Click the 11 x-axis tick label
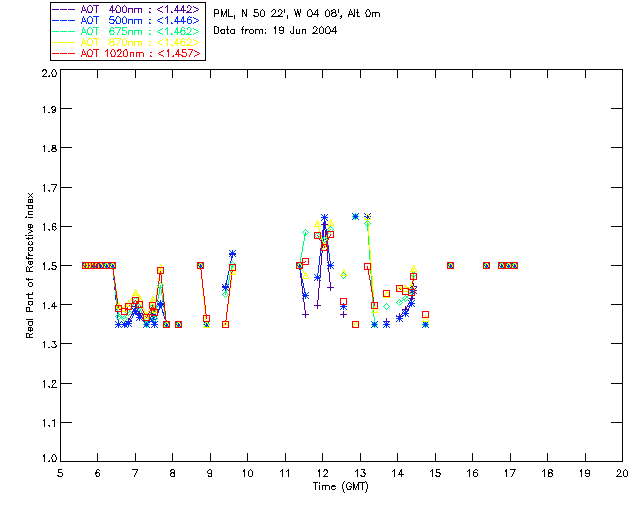 pos(285,473)
